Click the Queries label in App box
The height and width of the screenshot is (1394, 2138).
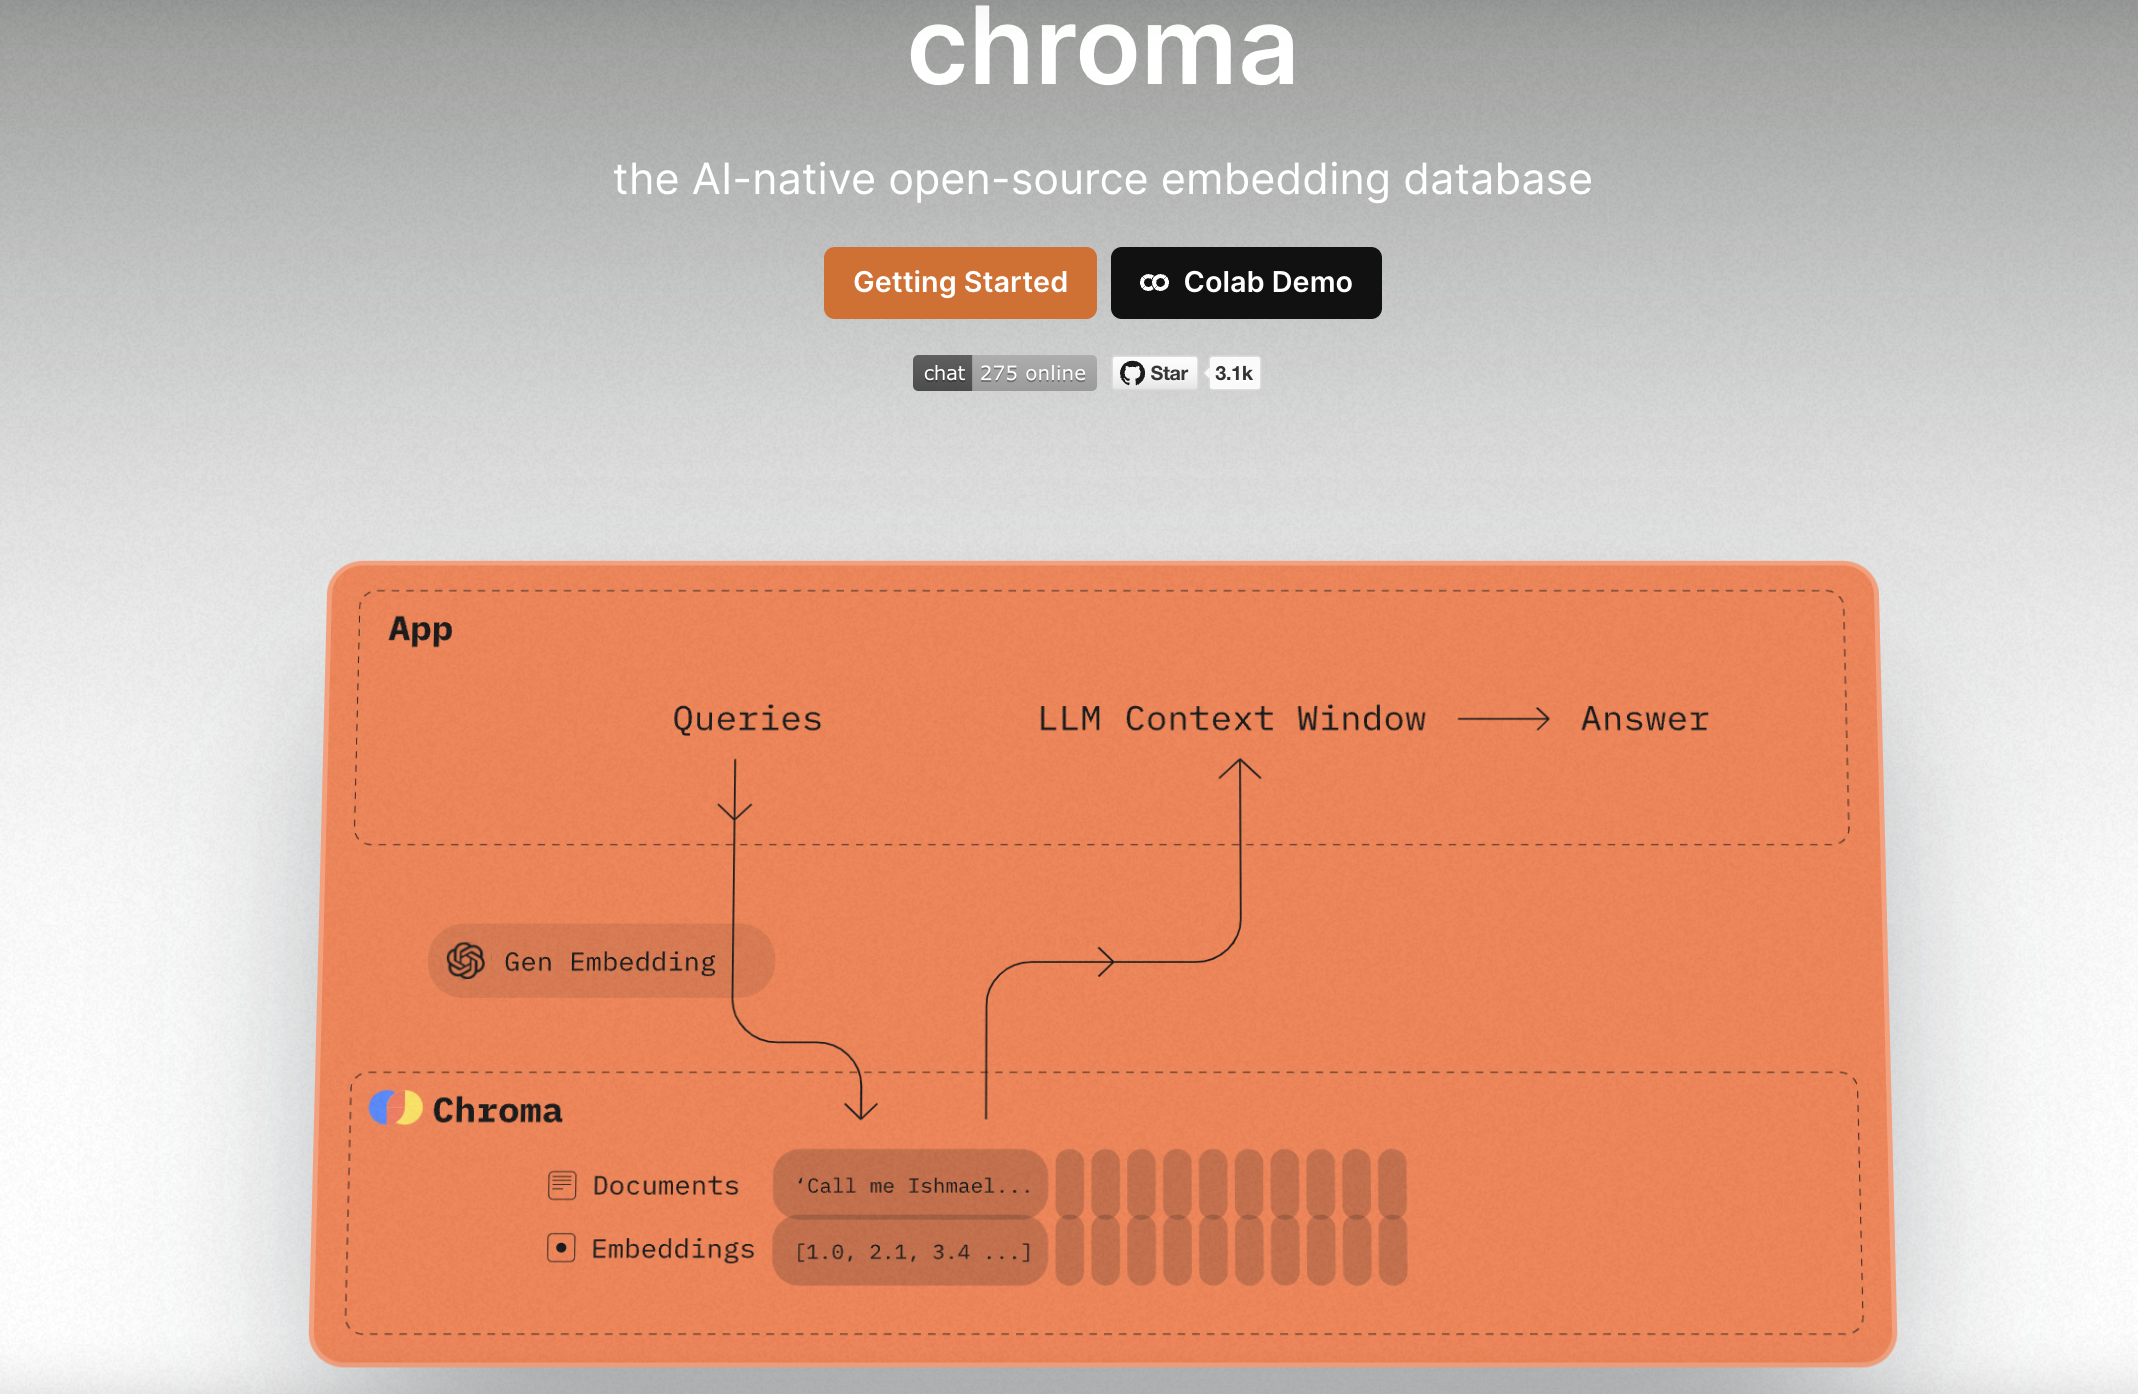747,719
